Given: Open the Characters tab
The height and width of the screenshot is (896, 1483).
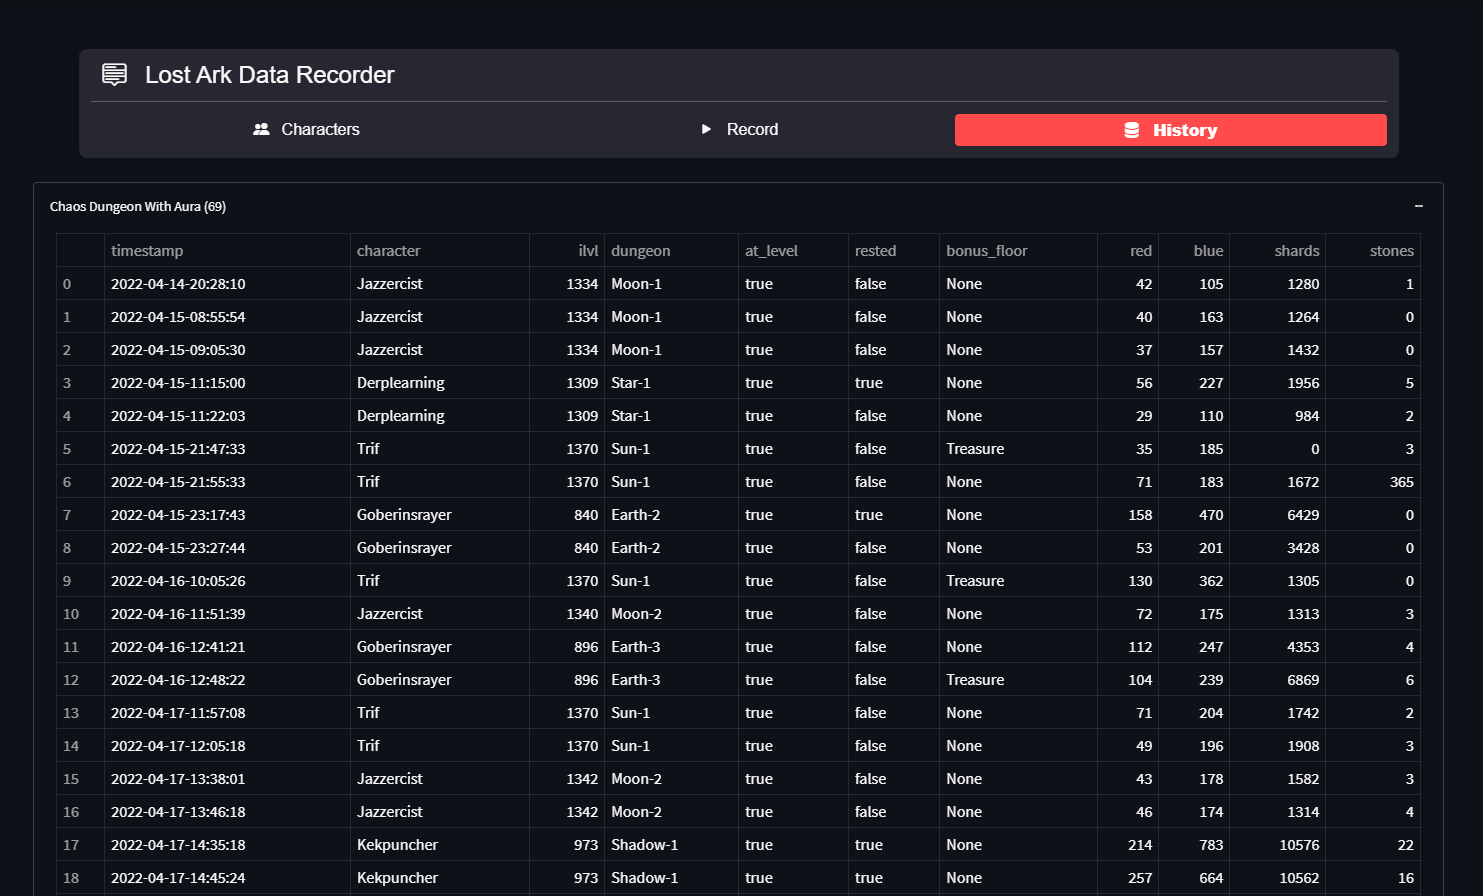Looking at the screenshot, I should point(307,129).
